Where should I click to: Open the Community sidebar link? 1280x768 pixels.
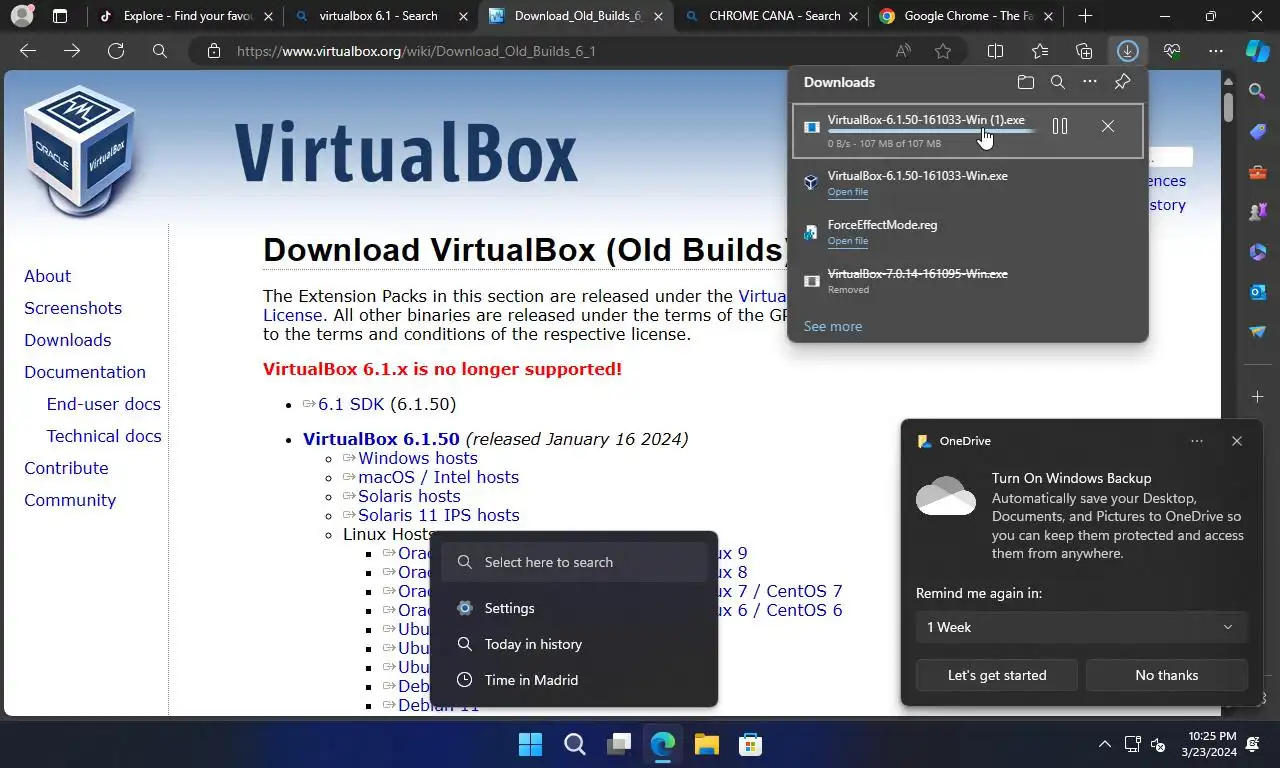(70, 500)
